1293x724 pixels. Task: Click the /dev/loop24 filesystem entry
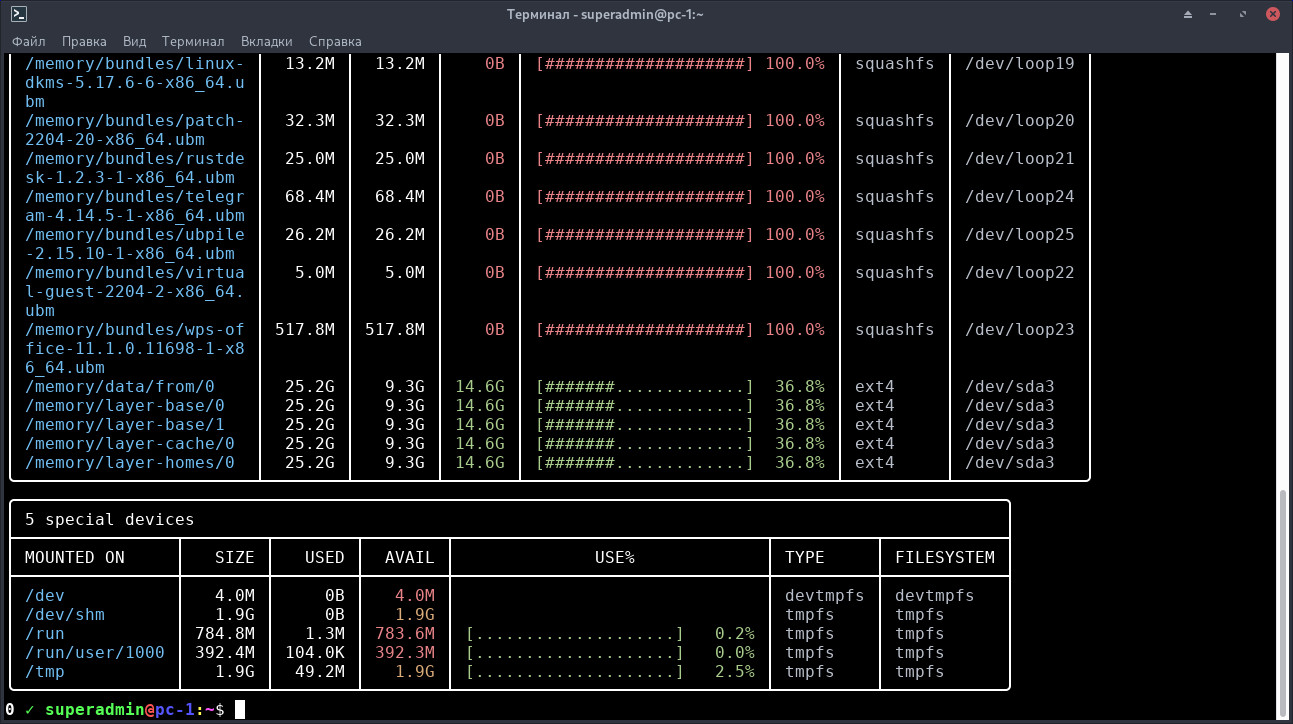[1020, 196]
